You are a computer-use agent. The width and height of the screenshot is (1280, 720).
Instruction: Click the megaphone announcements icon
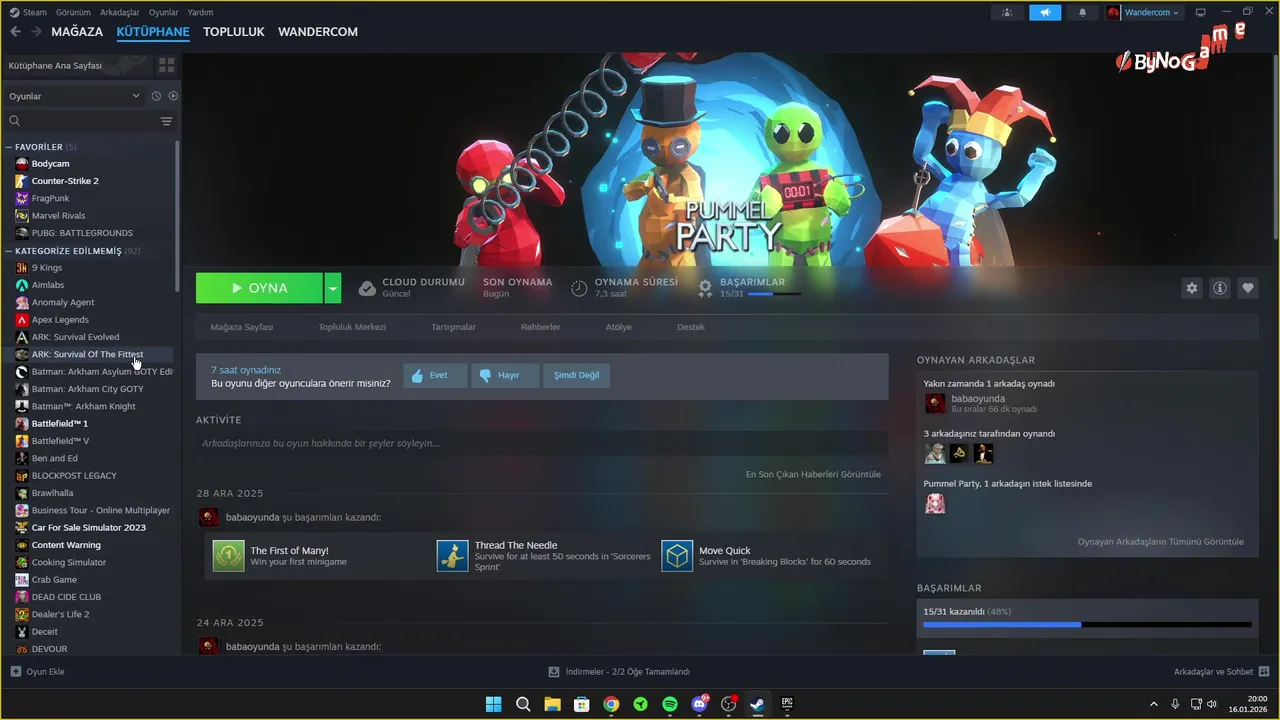coord(1044,13)
